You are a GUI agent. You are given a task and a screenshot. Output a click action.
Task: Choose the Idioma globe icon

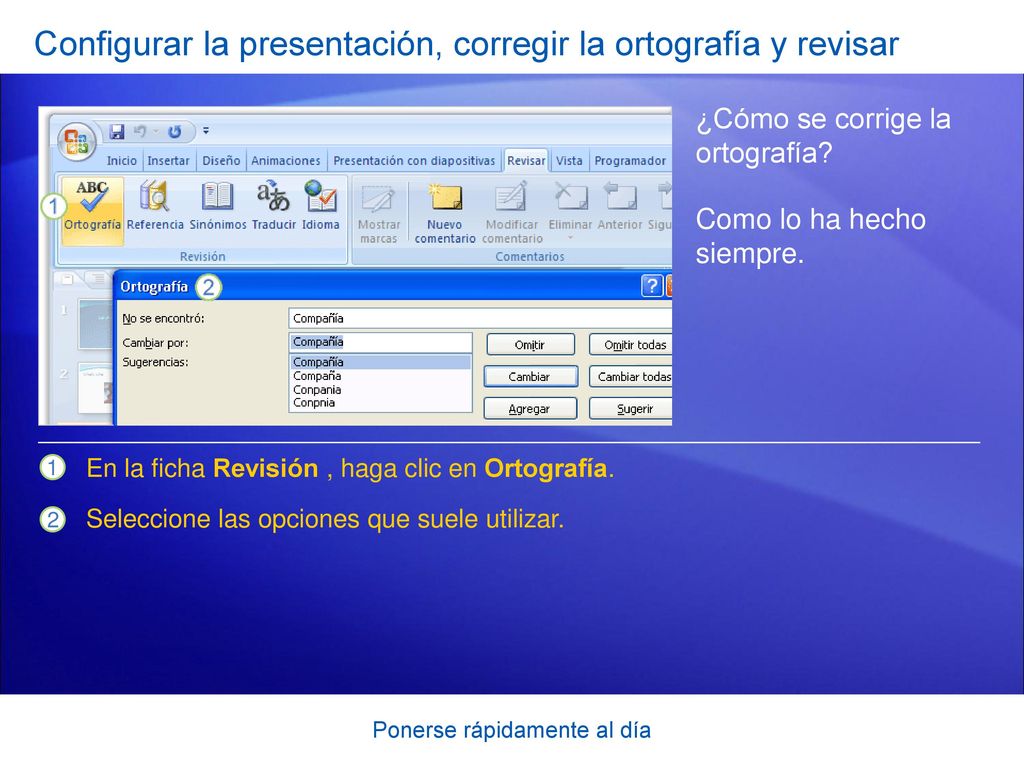coord(321,197)
